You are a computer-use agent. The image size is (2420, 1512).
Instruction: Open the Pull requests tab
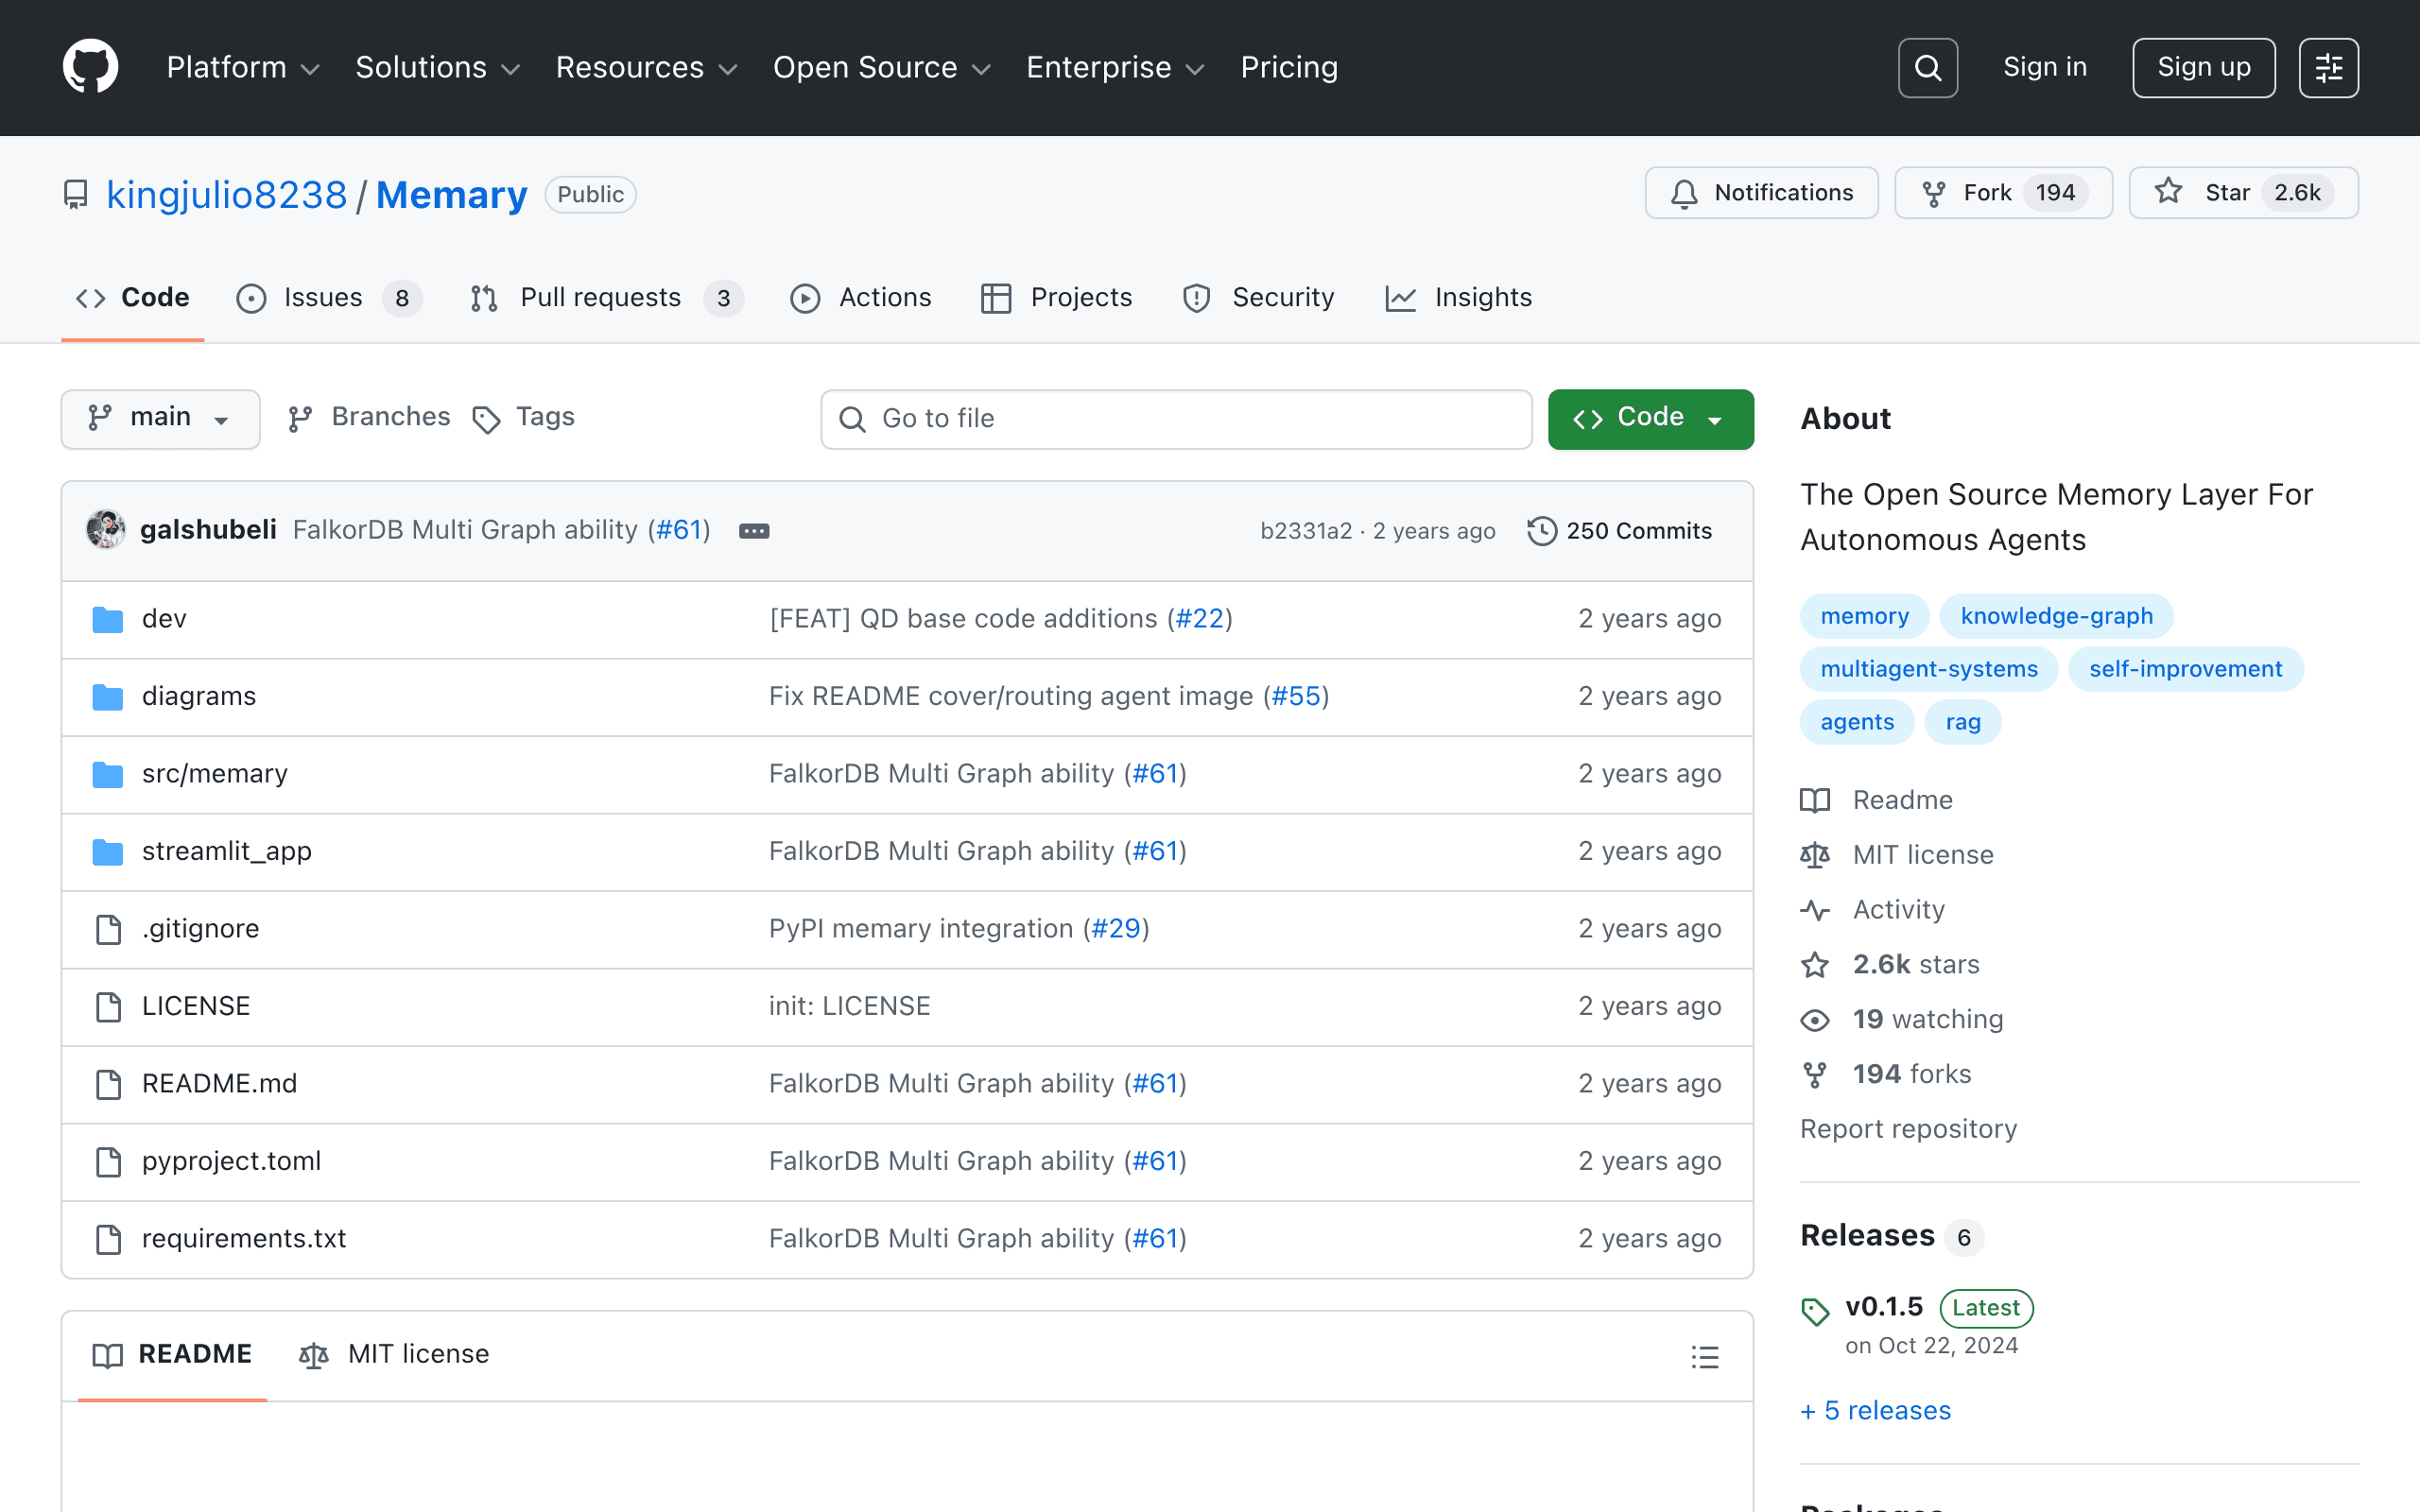606,297
